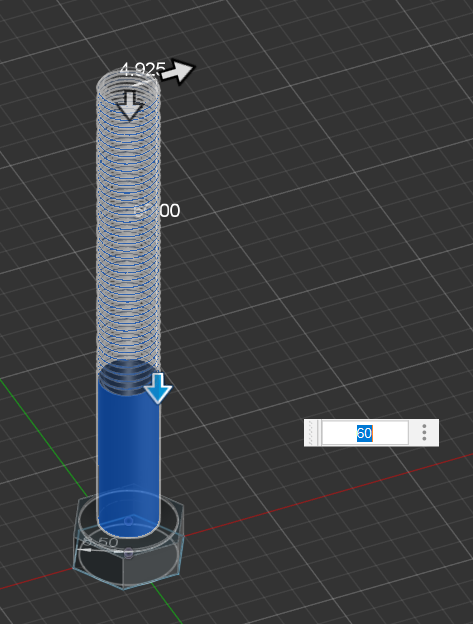The height and width of the screenshot is (624, 473).
Task: Open the three-dots menu beside value field
Action: (x=424, y=433)
